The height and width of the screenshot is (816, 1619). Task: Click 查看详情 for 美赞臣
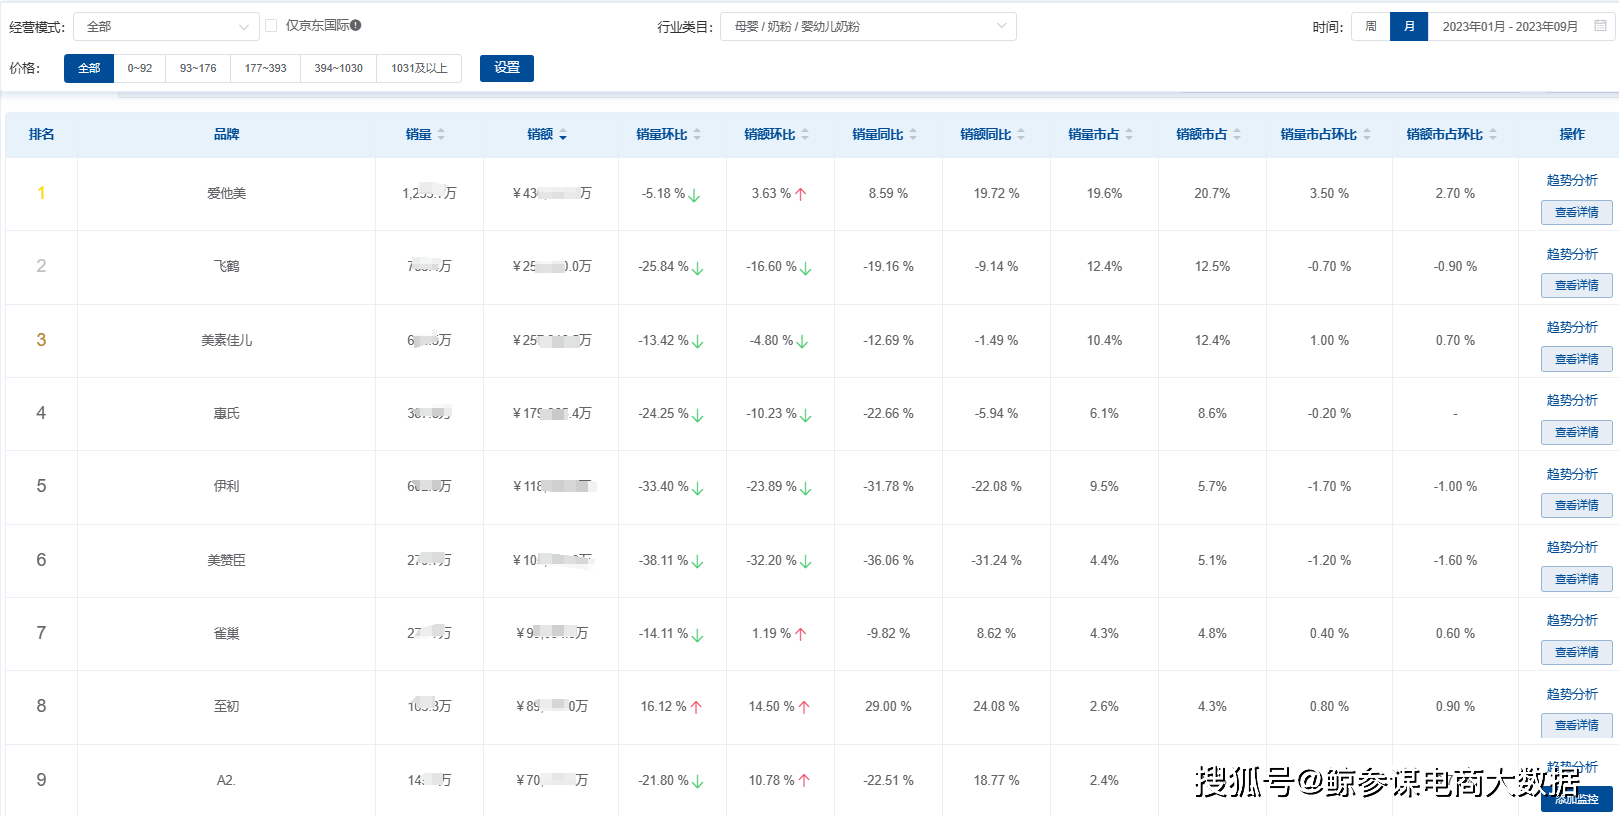1577,579
